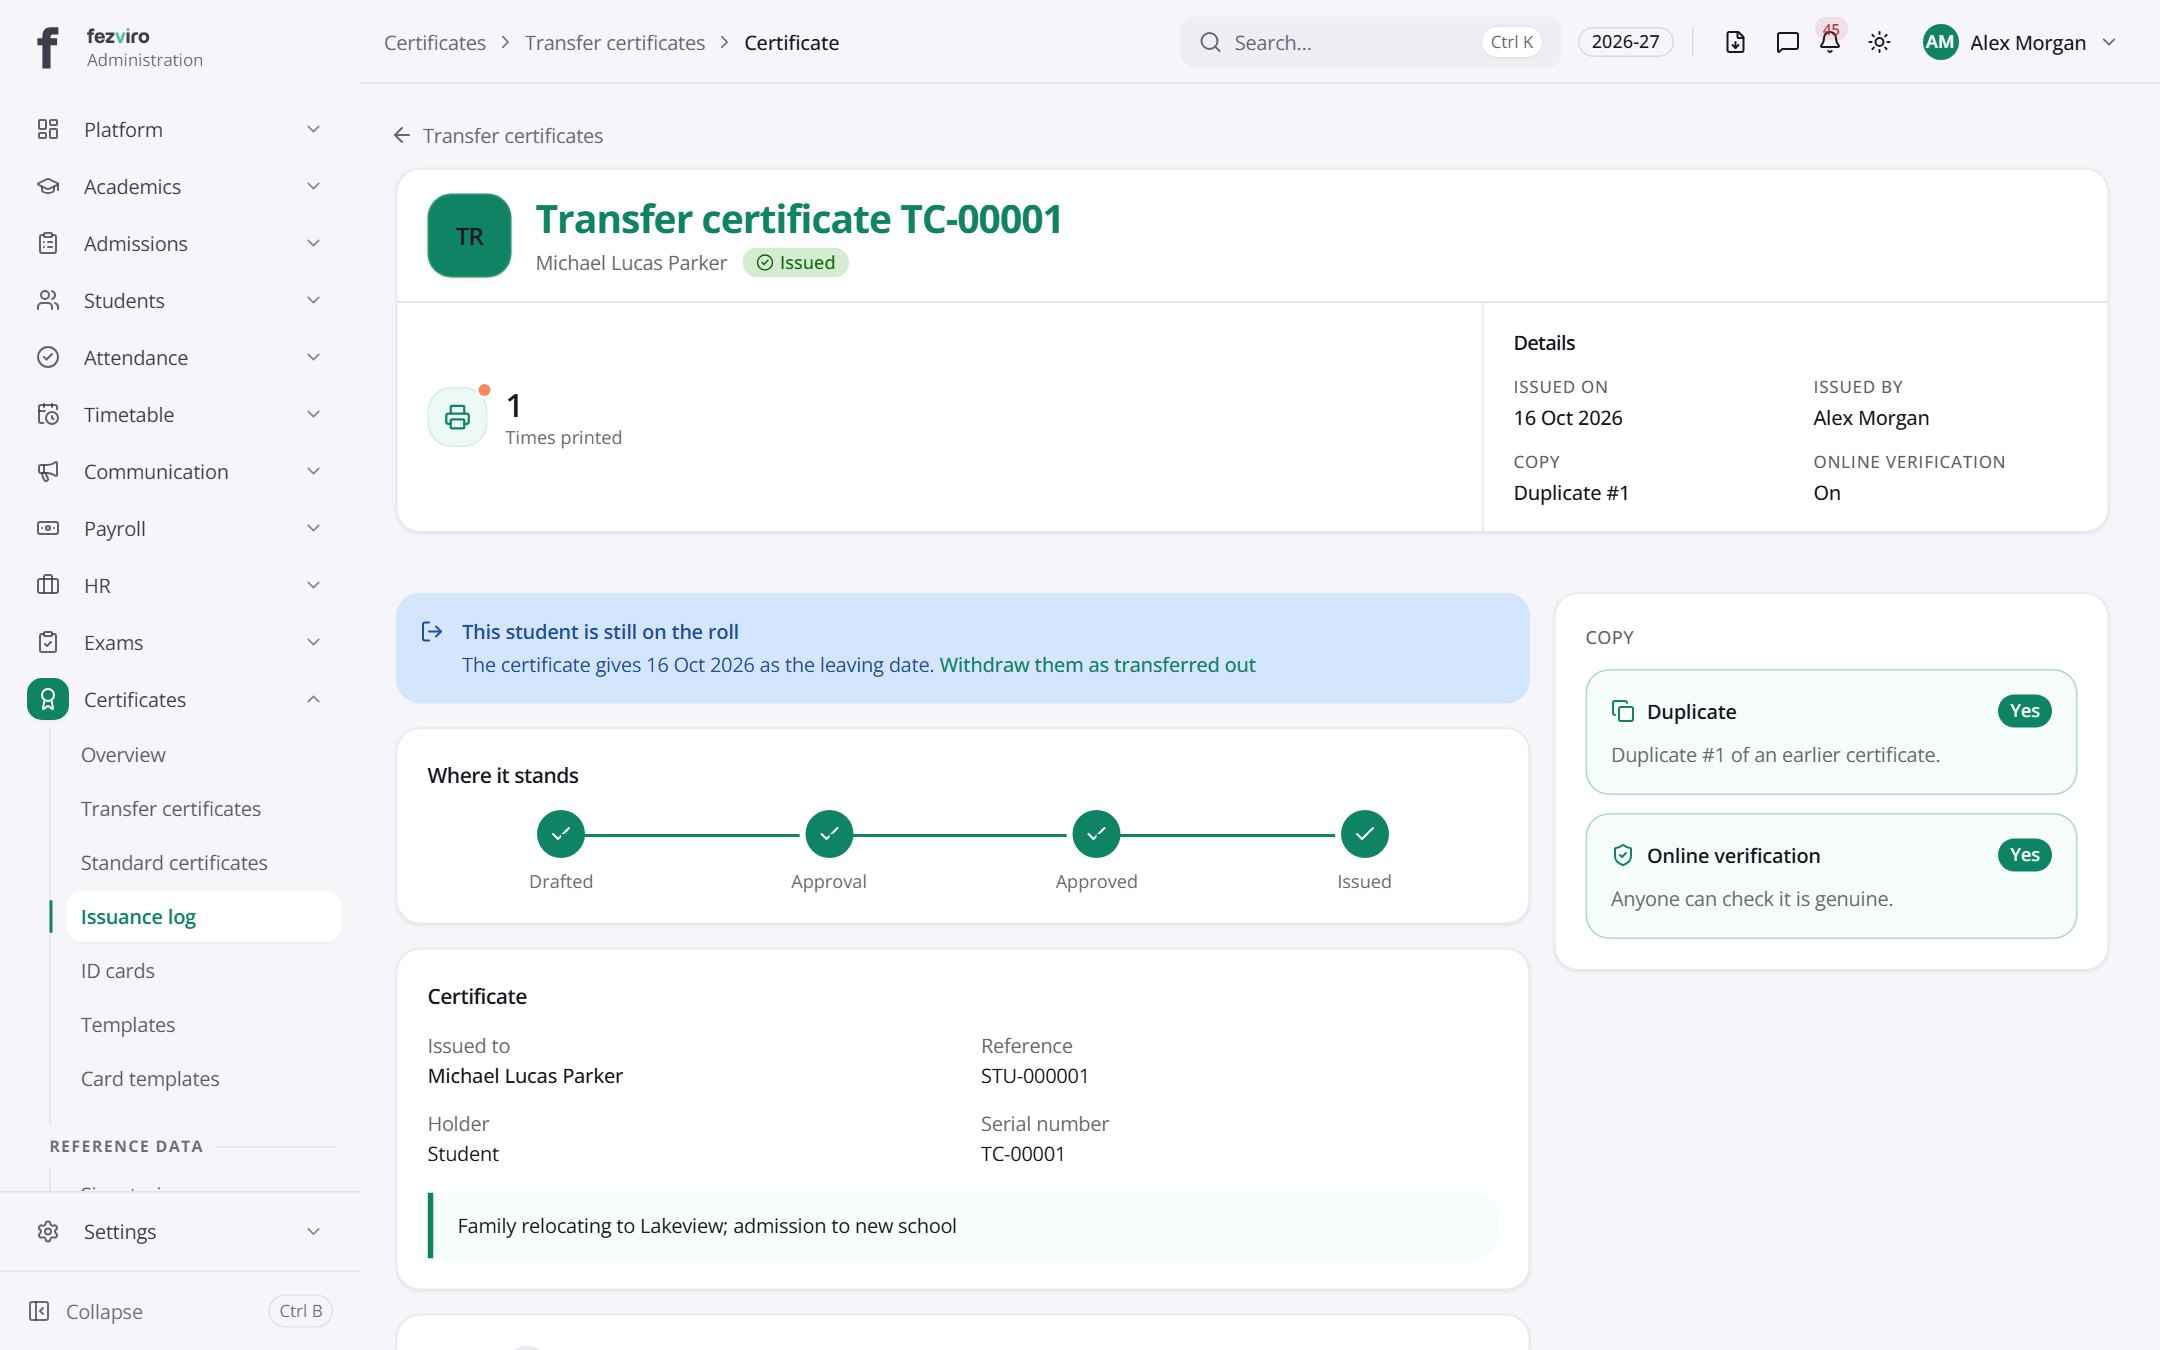Expand the HR menu chevron
The height and width of the screenshot is (1350, 2160).
[x=313, y=585]
